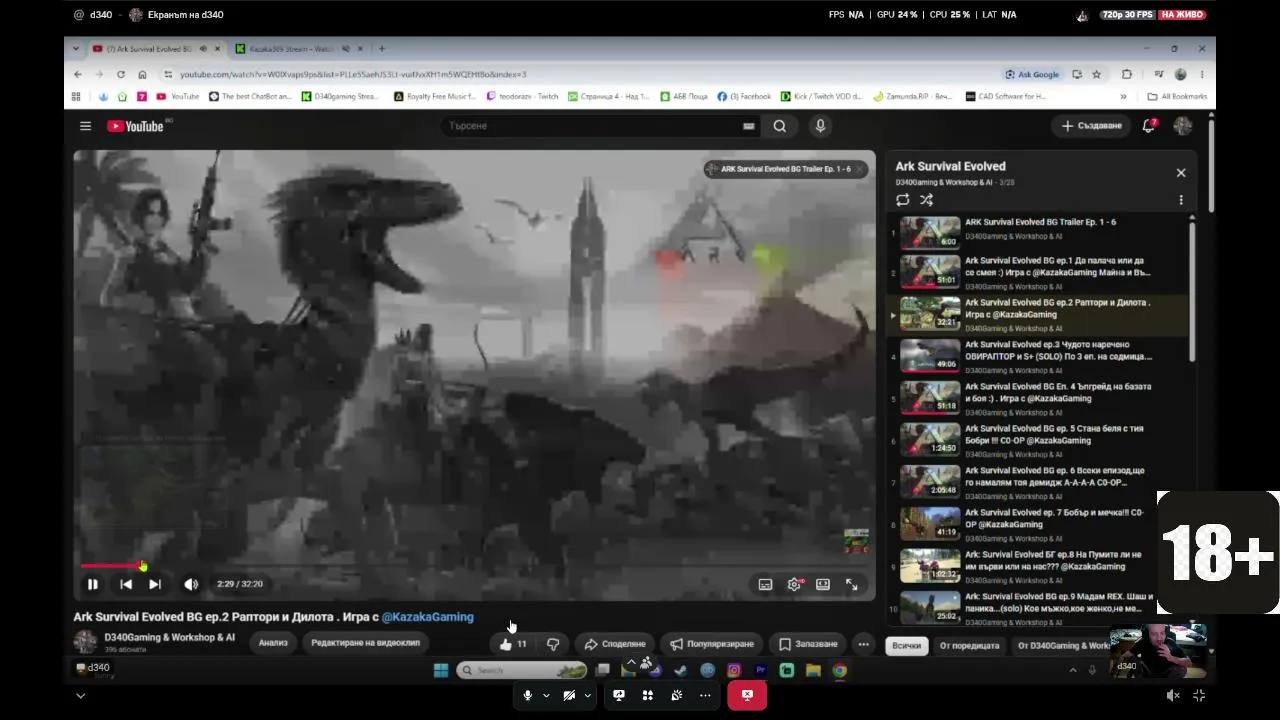Open video player settings gear
This screenshot has width=1280, height=720.
pyautogui.click(x=794, y=585)
